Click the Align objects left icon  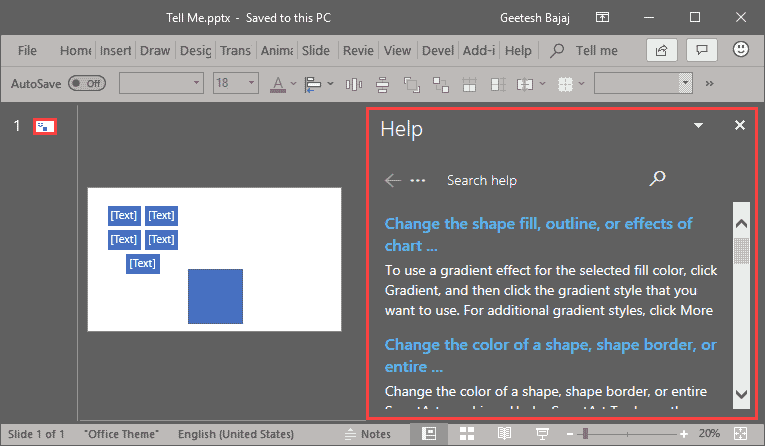[313, 84]
